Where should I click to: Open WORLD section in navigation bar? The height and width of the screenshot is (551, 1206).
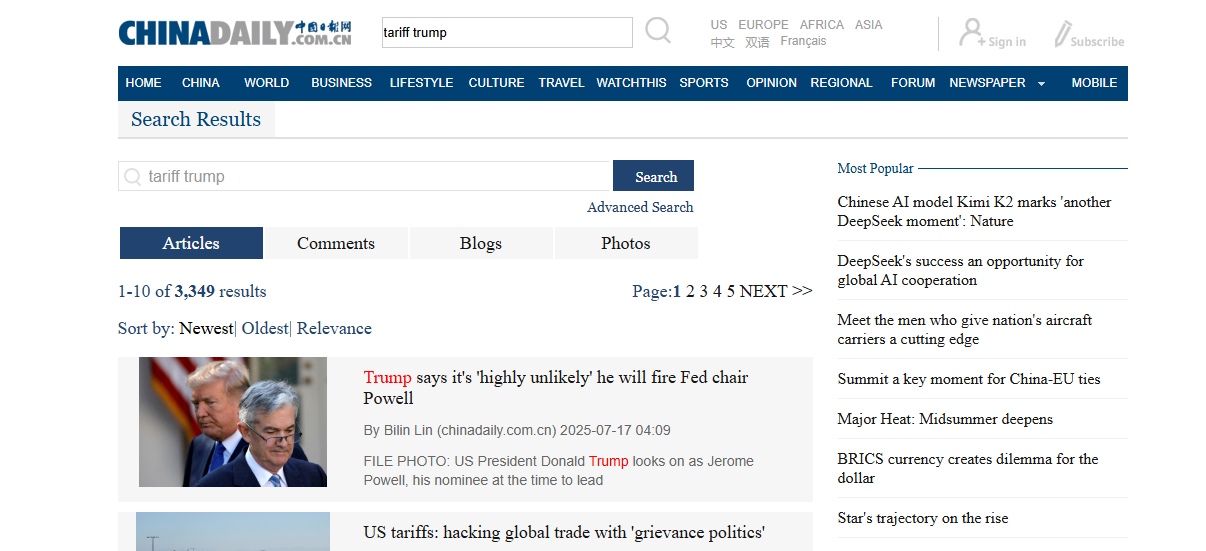[x=267, y=83]
